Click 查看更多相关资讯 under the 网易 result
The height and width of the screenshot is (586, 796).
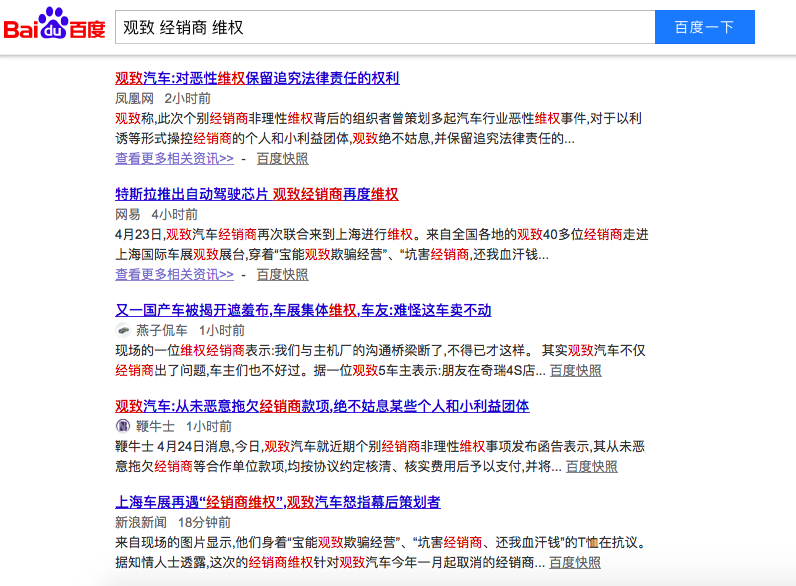[175, 274]
